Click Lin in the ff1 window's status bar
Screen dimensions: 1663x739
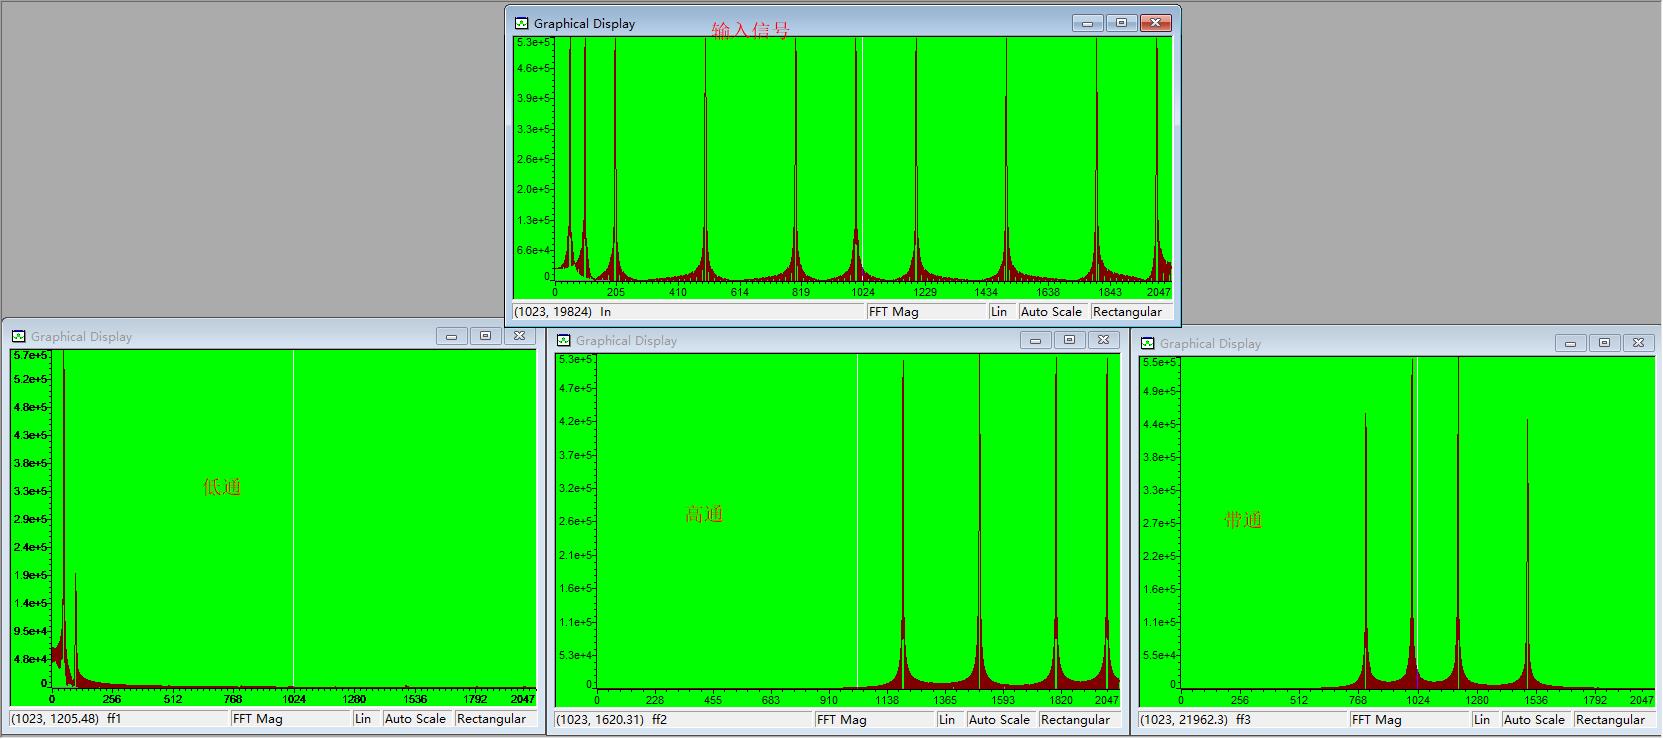click(x=362, y=719)
